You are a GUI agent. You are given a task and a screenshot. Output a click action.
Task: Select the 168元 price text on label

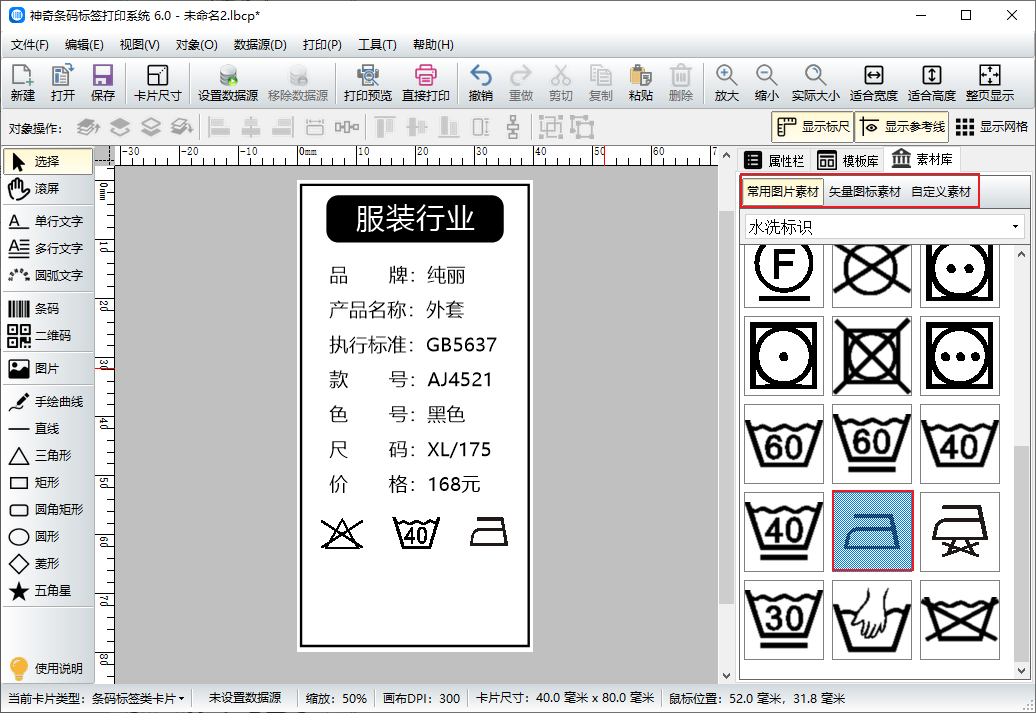click(453, 484)
